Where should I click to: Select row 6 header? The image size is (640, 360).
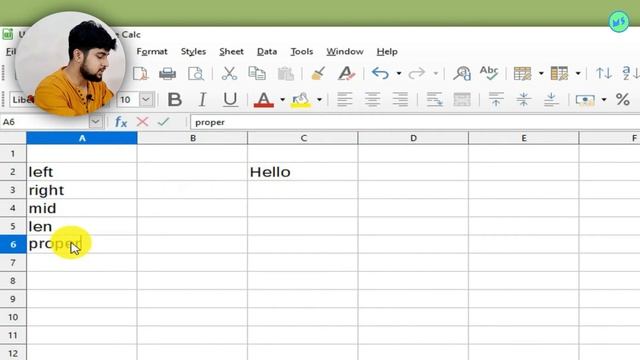[13, 244]
